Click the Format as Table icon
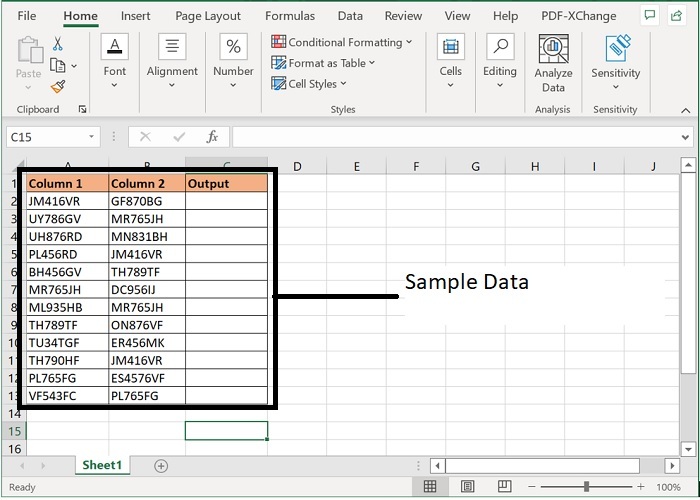Viewport: 700px width, 500px height. [x=279, y=62]
